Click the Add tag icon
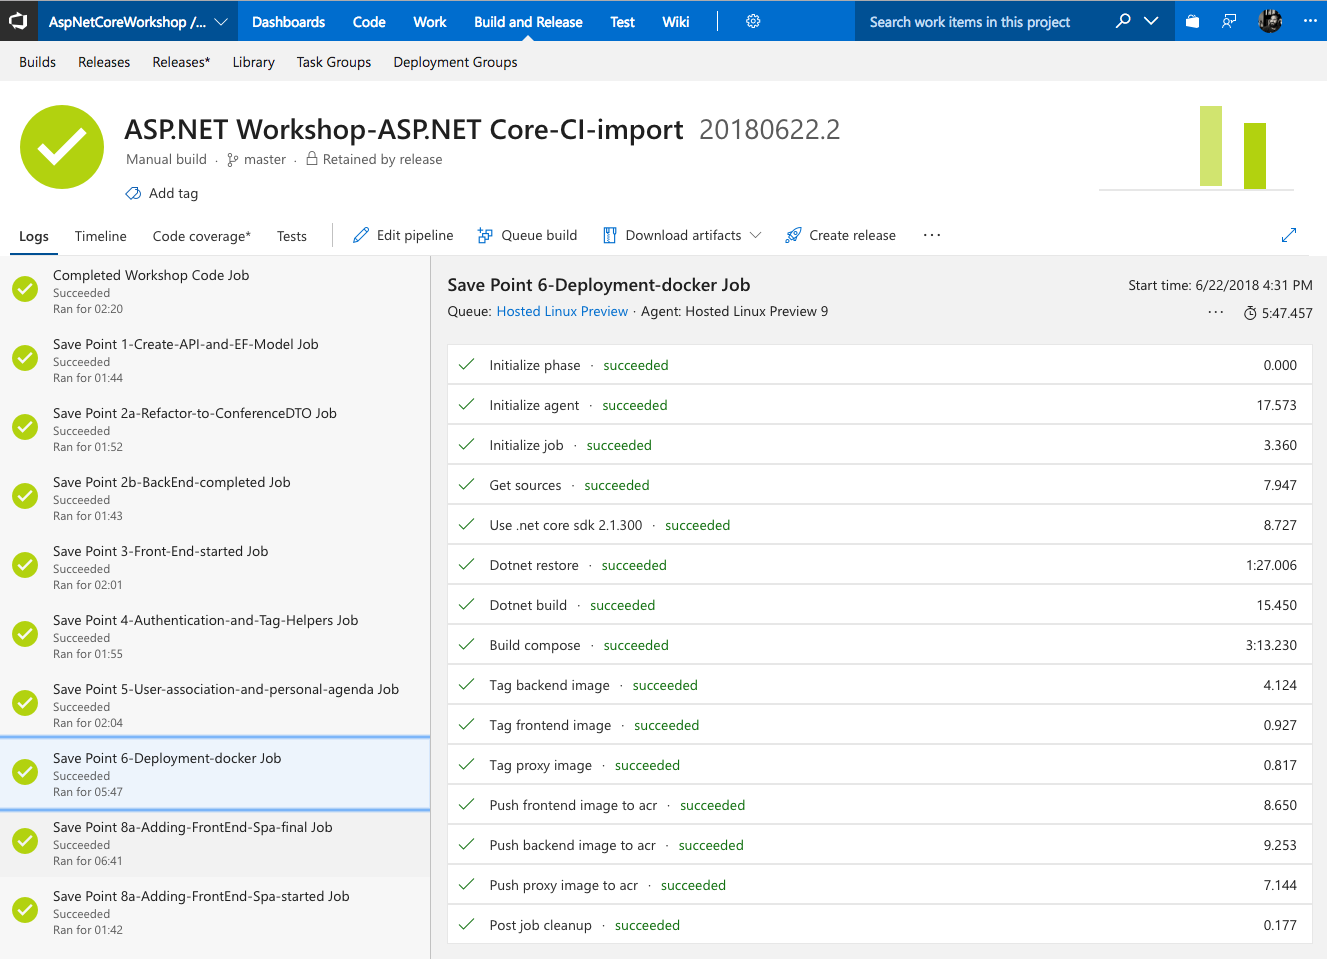This screenshot has height=959, width=1327. click(x=133, y=193)
